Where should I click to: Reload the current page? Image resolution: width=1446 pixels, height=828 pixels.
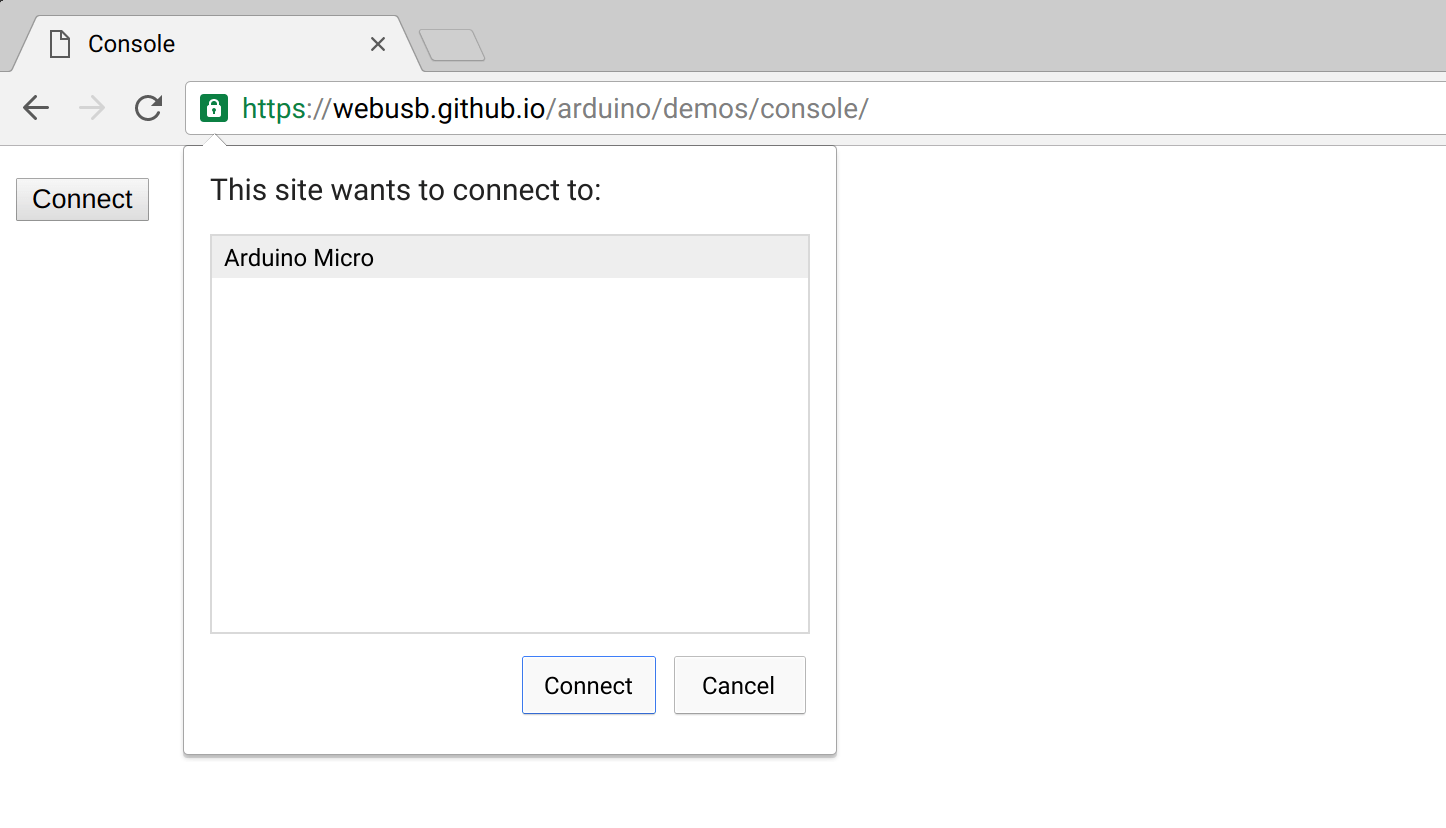pos(149,108)
